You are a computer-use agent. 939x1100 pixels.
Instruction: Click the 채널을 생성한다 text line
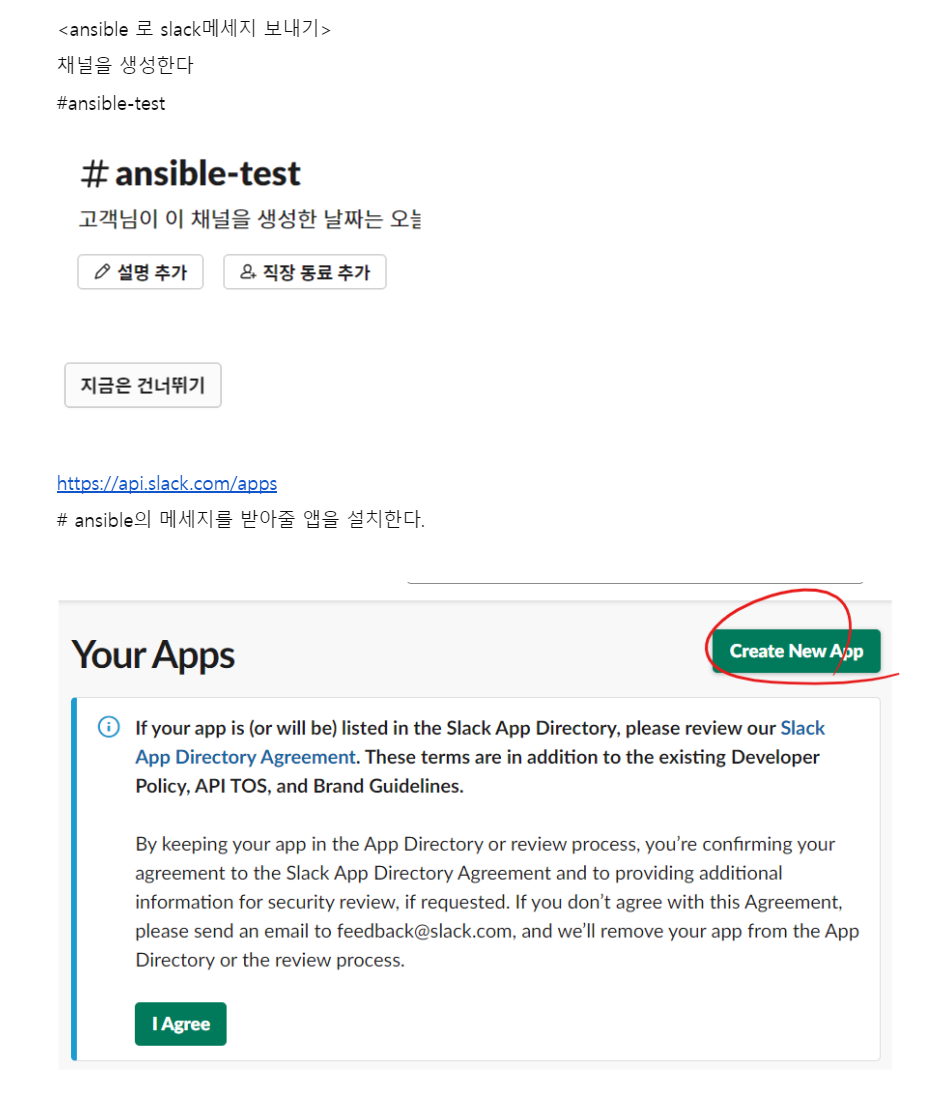click(125, 65)
